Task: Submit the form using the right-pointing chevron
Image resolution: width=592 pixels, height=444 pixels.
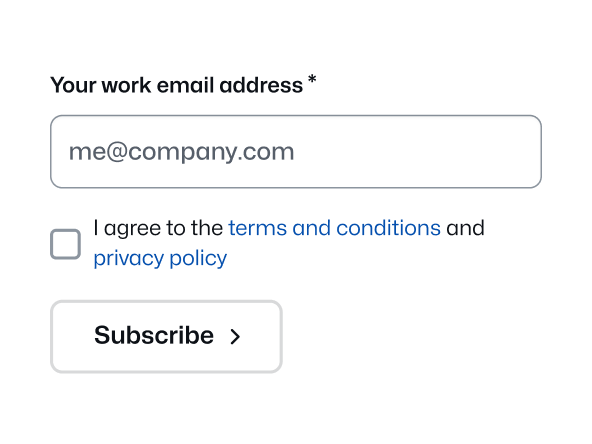Action: coord(235,336)
